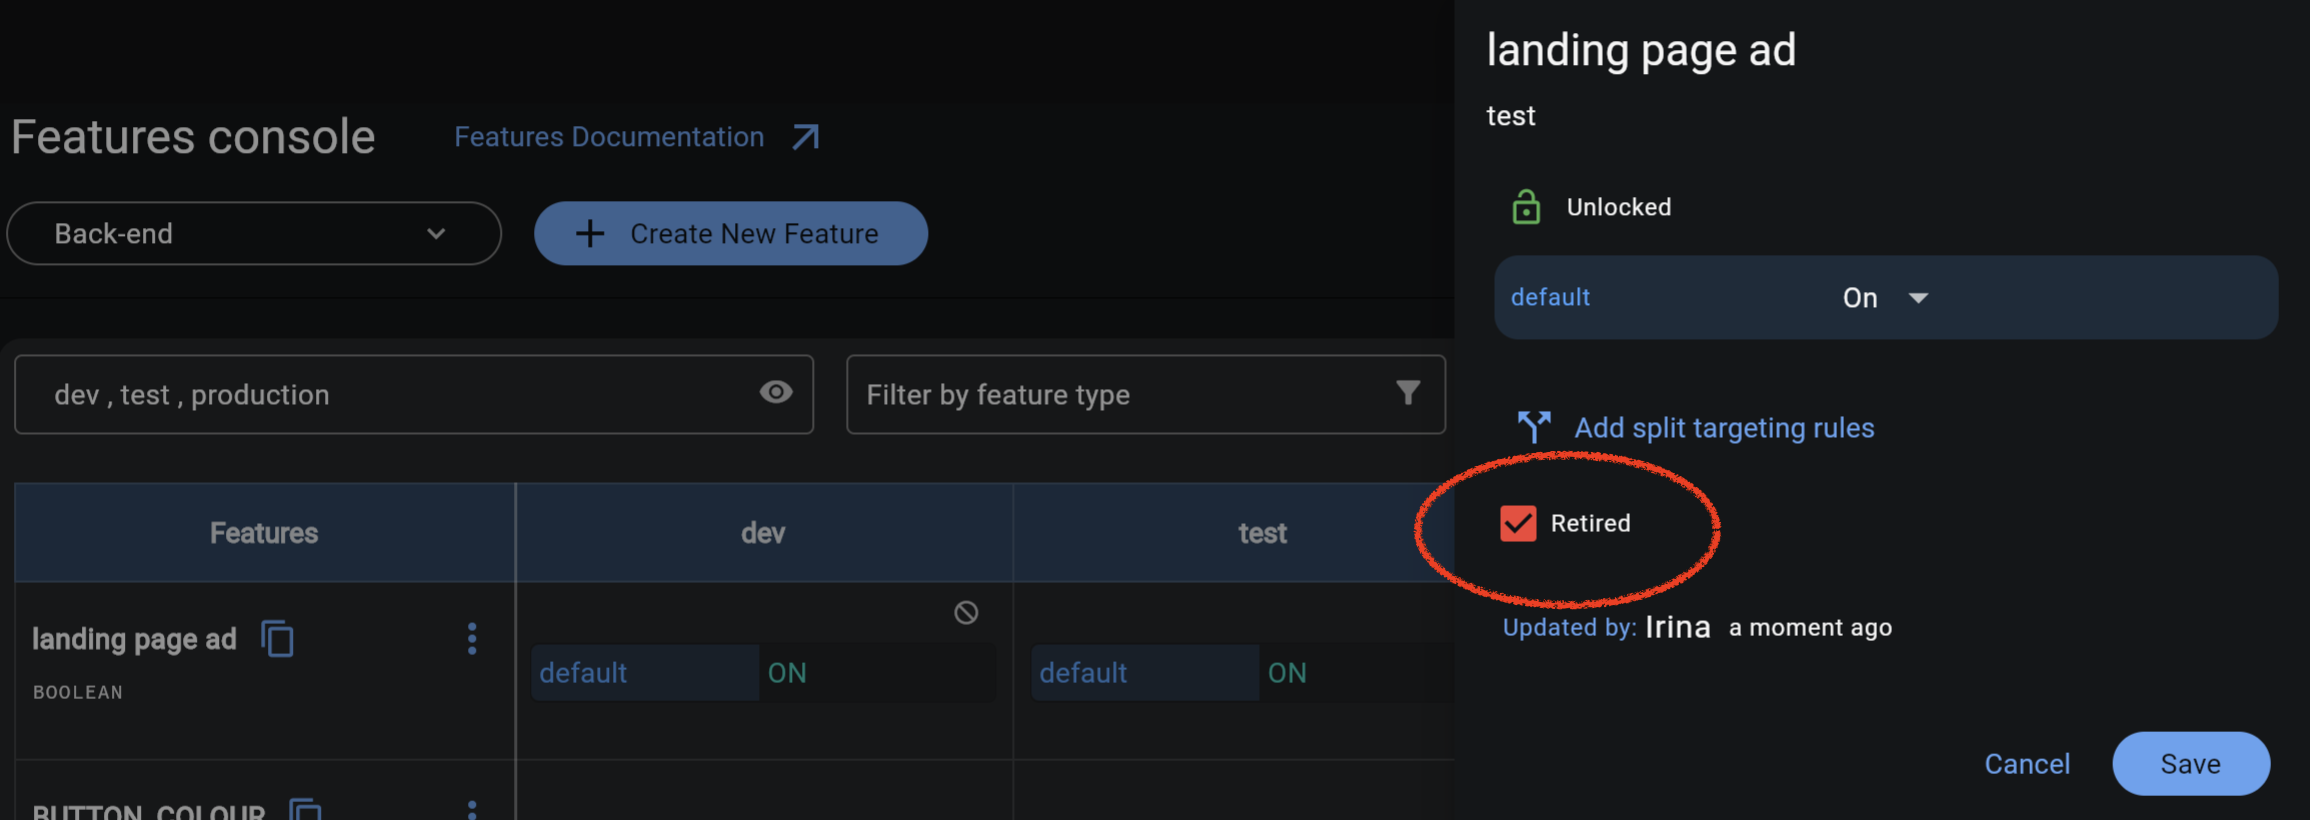The height and width of the screenshot is (820, 2310).
Task: Click the filter funnel icon
Action: tap(1408, 394)
